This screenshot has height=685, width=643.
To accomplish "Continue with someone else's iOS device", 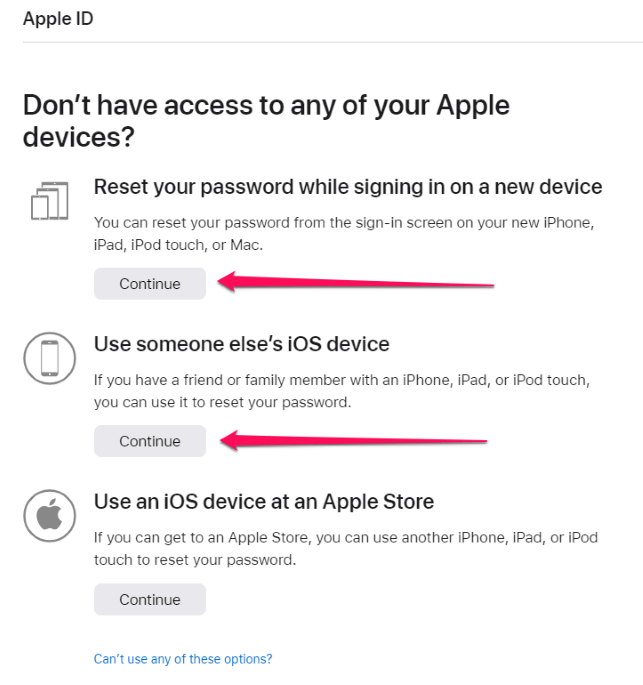I will 150,441.
